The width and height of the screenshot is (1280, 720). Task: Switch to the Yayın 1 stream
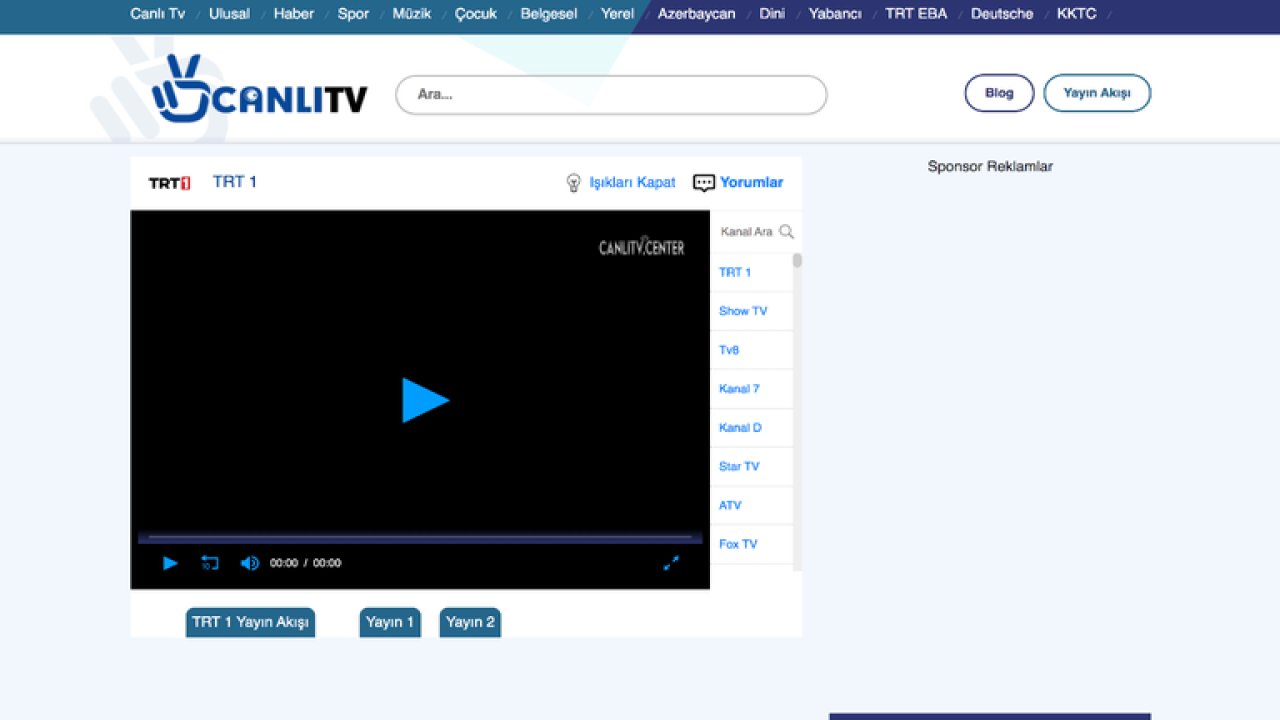point(390,622)
